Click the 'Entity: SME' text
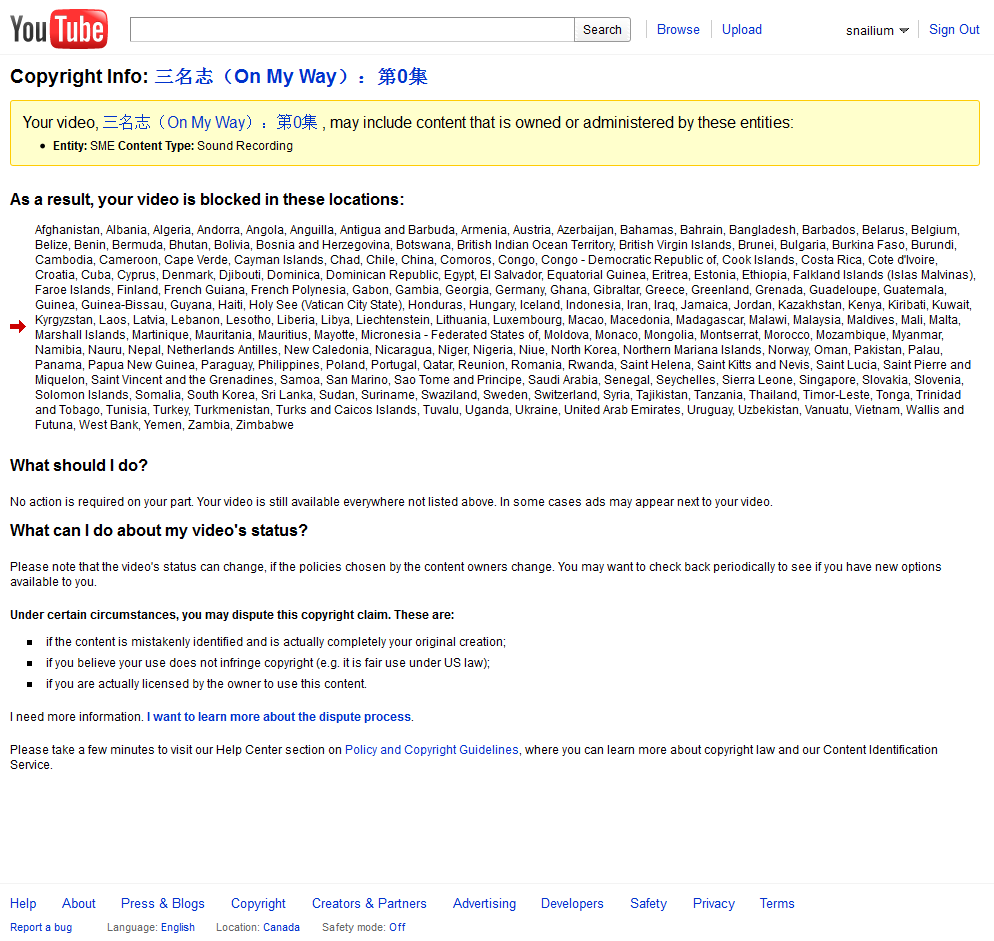 click(x=84, y=146)
